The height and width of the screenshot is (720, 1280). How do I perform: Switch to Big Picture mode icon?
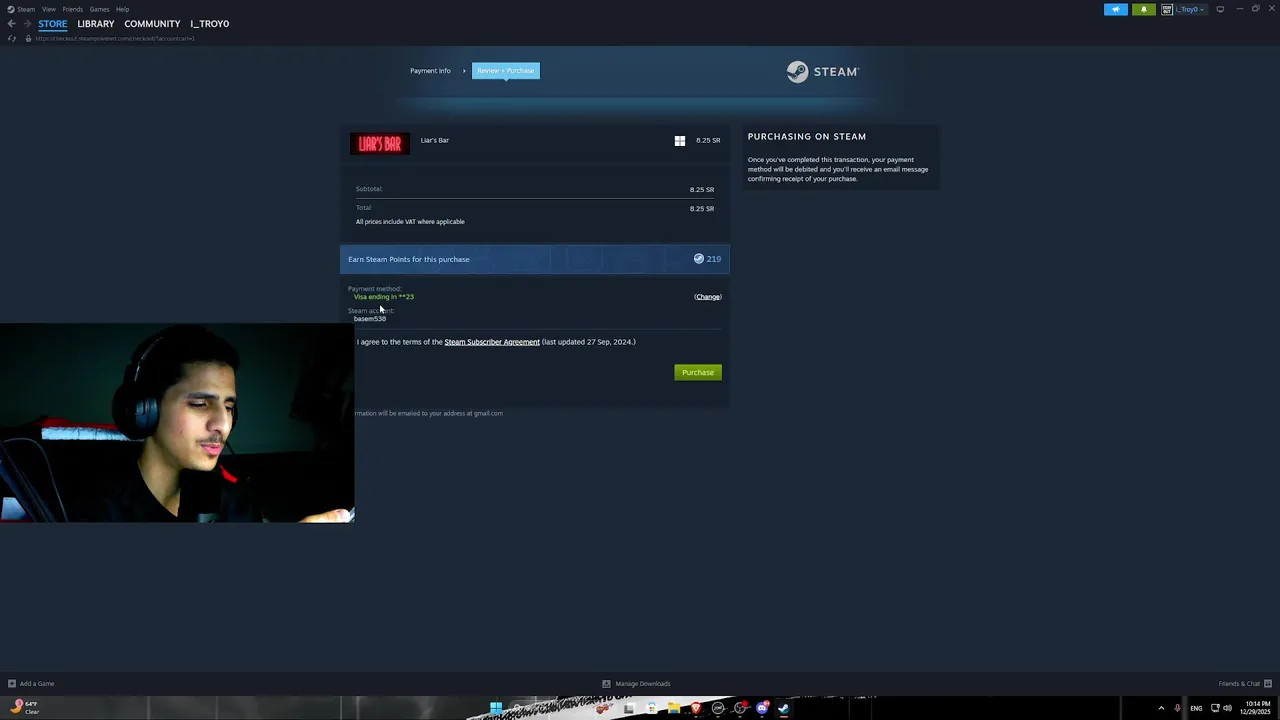pyautogui.click(x=1220, y=9)
